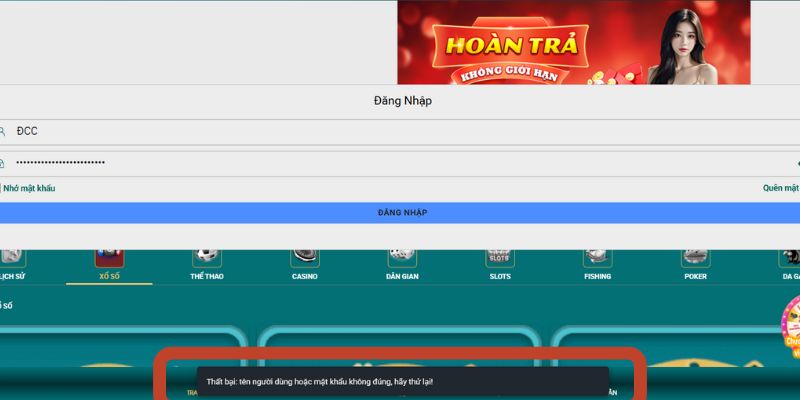800x400 pixels.
Task: Toggle the Nhớ mật khẩu checkbox
Action: click(x=2, y=188)
